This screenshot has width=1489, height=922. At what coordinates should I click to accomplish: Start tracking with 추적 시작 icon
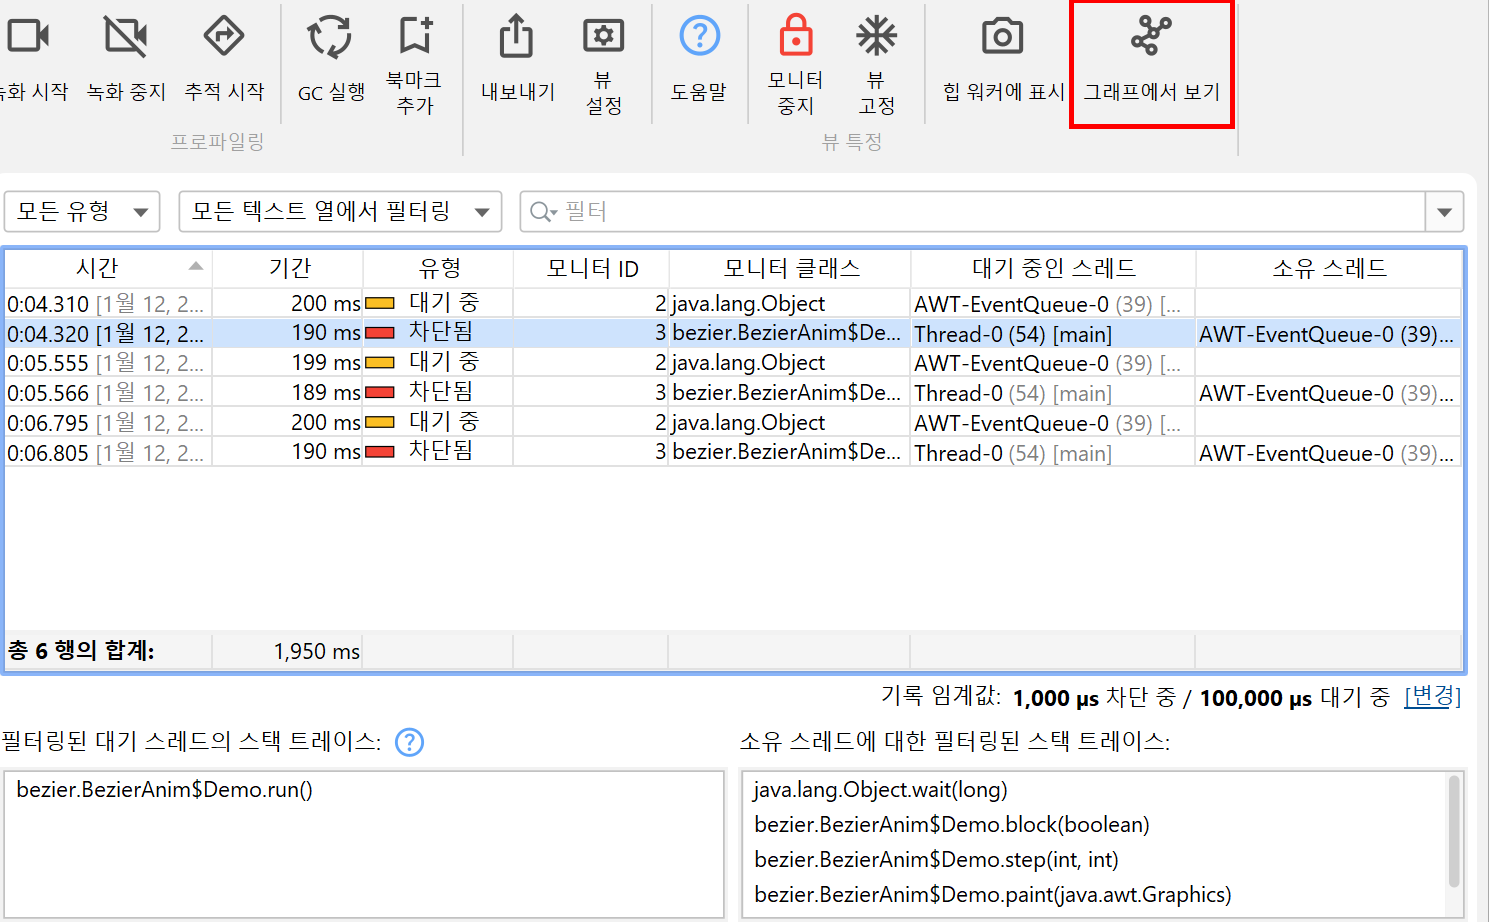pyautogui.click(x=224, y=38)
